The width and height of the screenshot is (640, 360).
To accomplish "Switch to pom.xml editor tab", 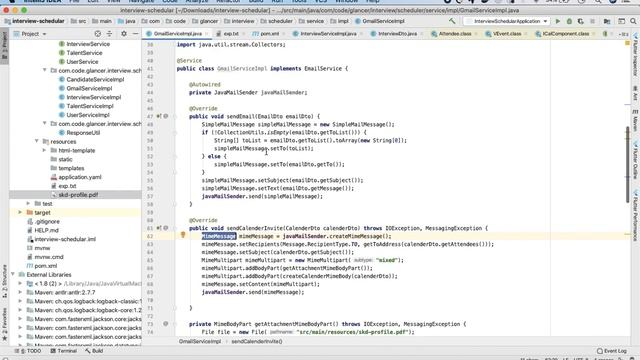I will [269, 34].
